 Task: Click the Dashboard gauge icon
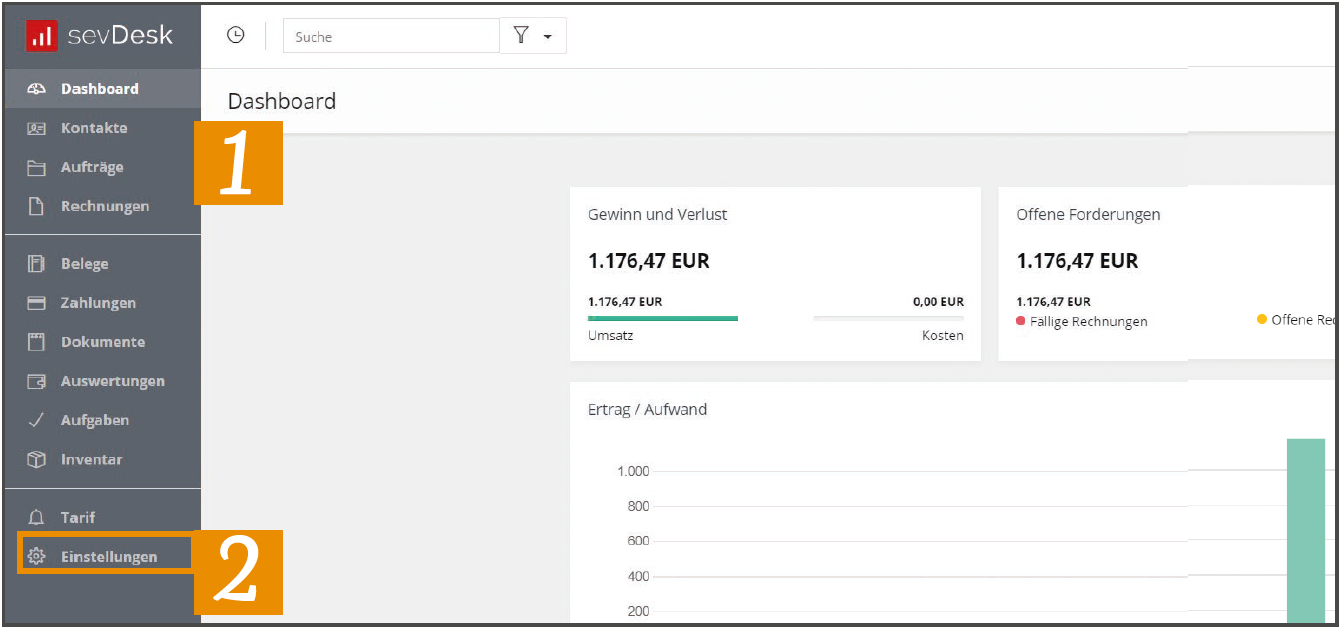pyautogui.click(x=37, y=89)
